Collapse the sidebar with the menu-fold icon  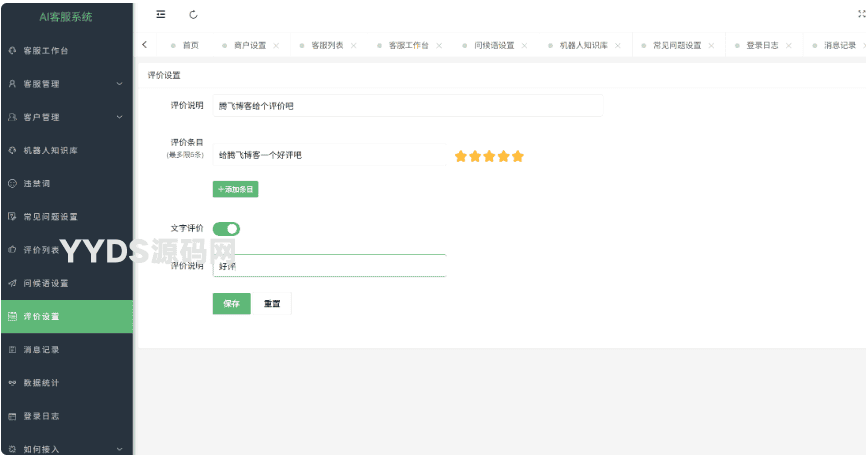coord(161,14)
